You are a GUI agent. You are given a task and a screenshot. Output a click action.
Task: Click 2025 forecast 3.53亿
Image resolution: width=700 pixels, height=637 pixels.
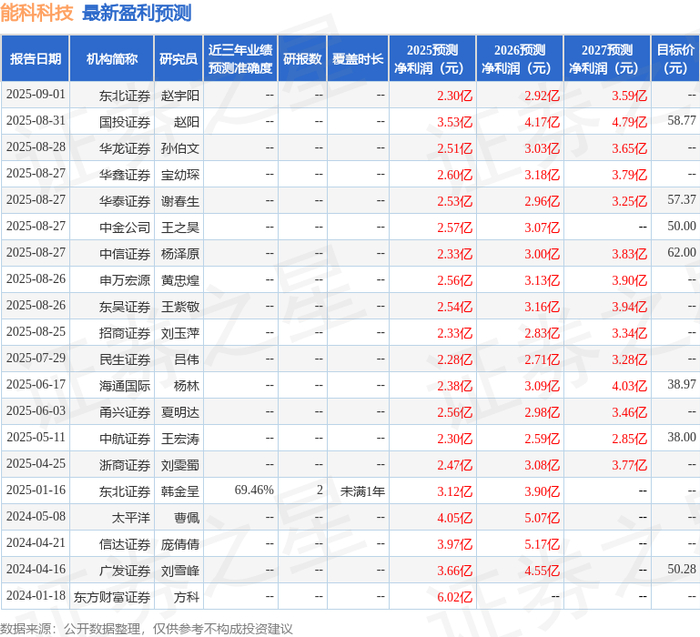coord(454,122)
